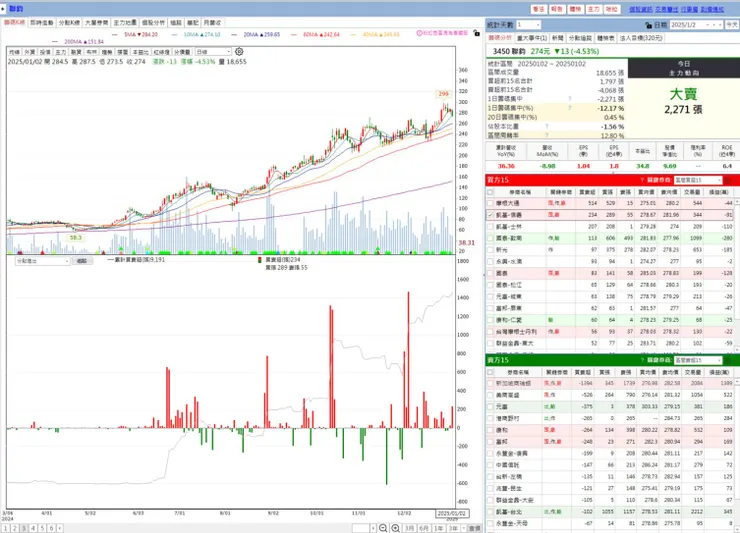740x533 pixels.
Task: Open chart settings gear icon
Action: pyautogui.click(x=239, y=51)
